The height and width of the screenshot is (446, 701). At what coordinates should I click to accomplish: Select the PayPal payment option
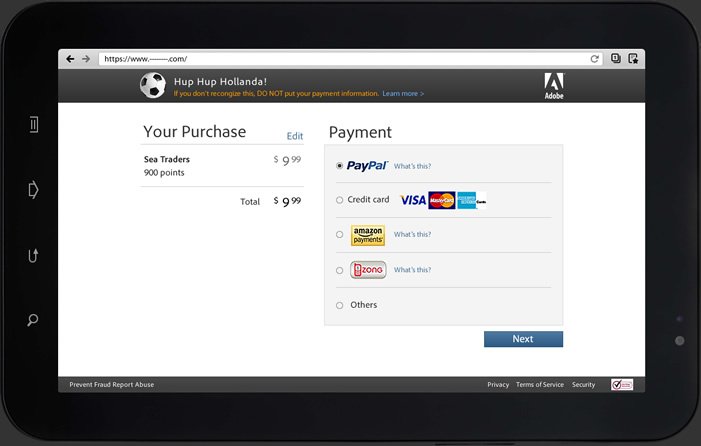339,166
